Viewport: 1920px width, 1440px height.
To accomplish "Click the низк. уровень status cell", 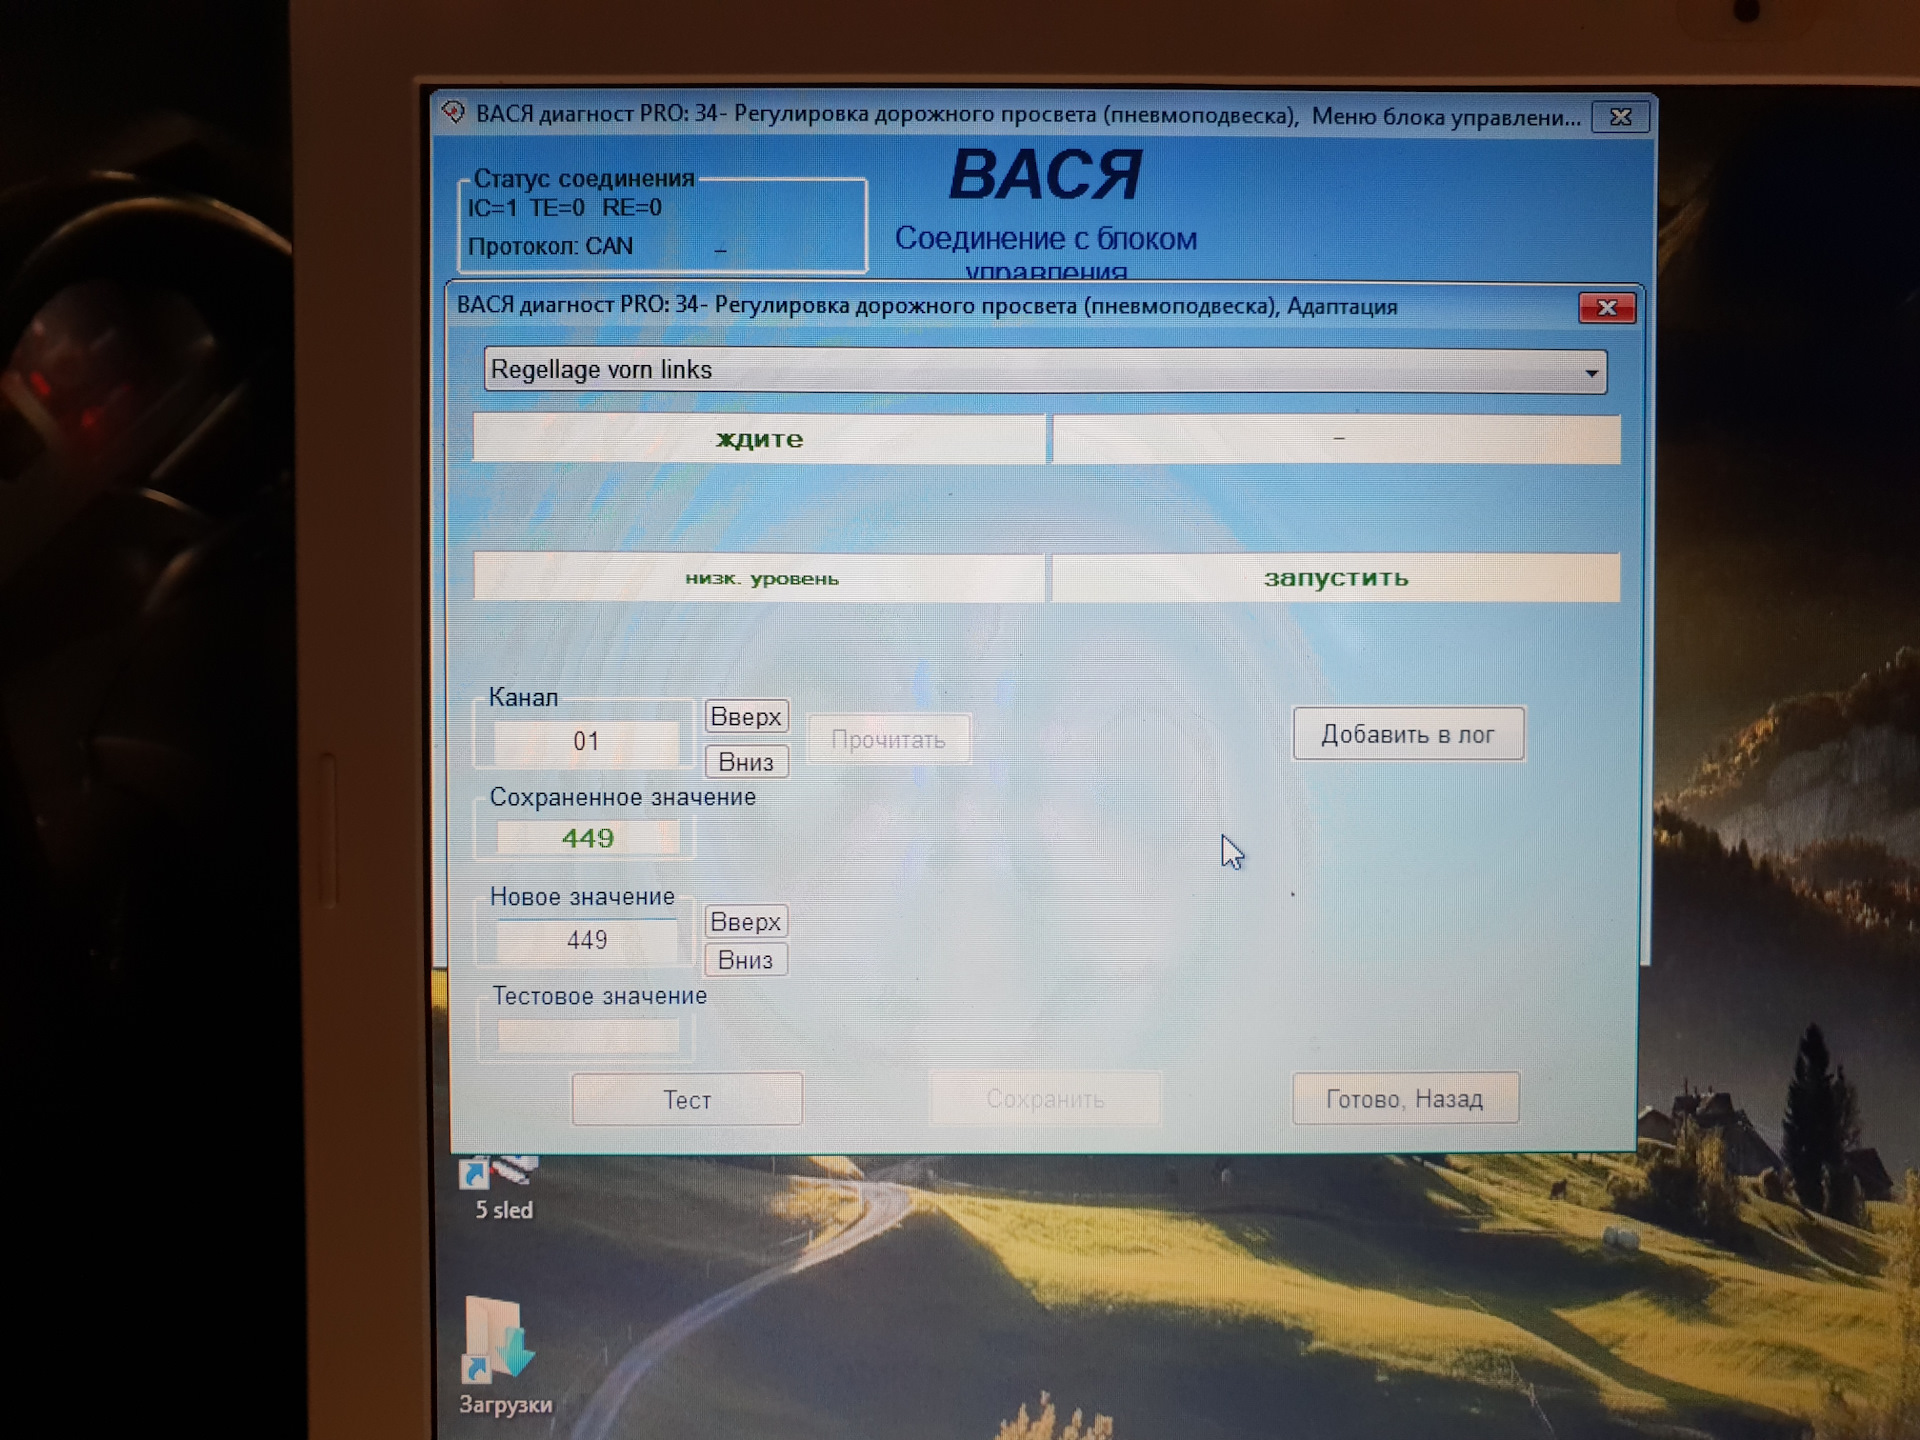I will click(759, 578).
